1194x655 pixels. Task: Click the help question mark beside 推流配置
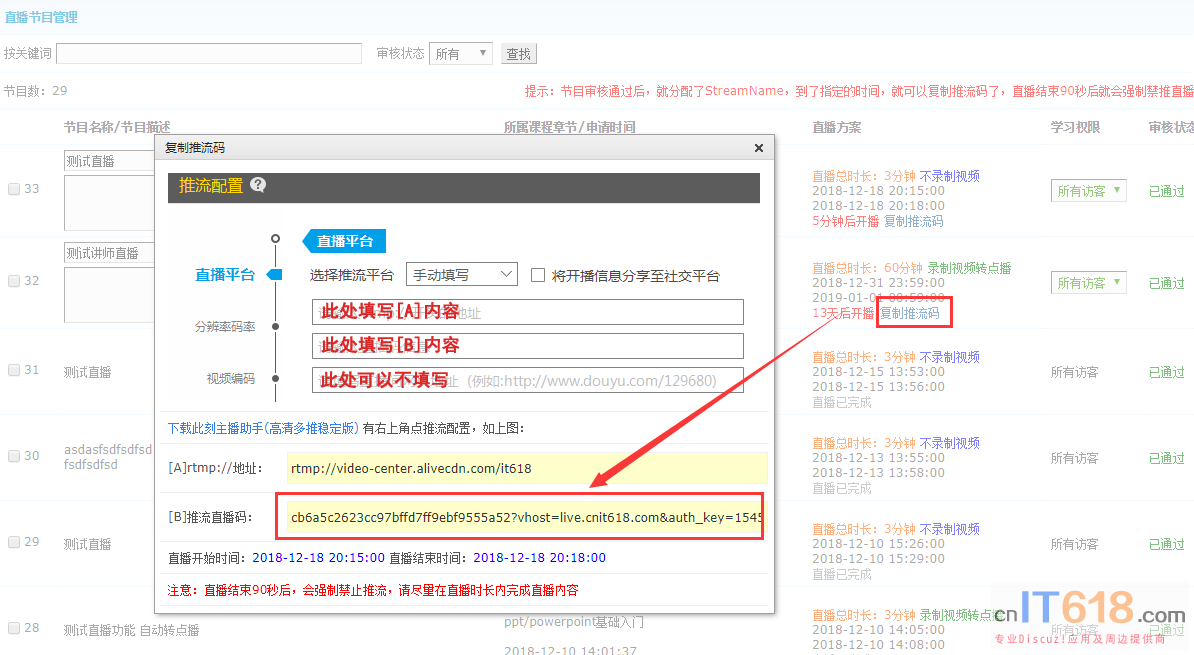click(258, 185)
